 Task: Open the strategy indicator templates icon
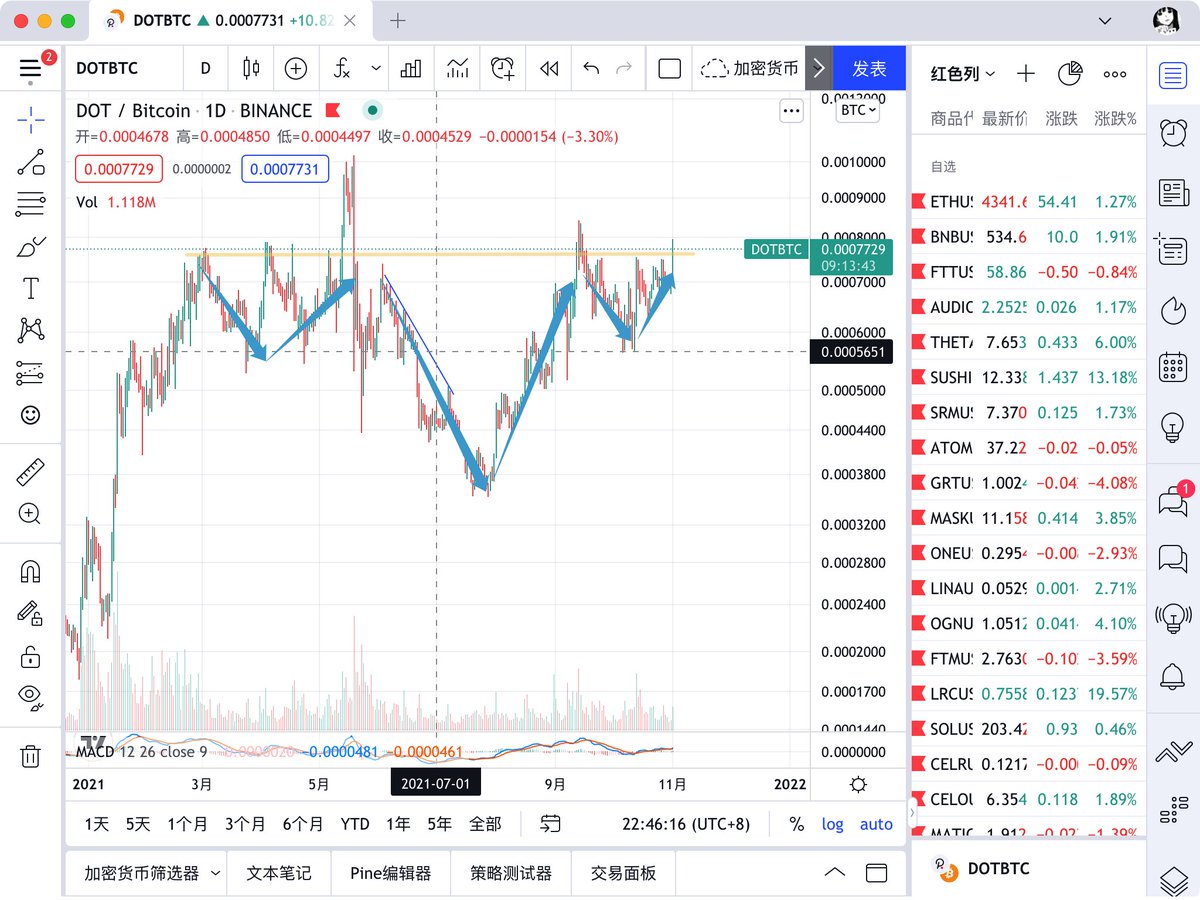point(458,68)
